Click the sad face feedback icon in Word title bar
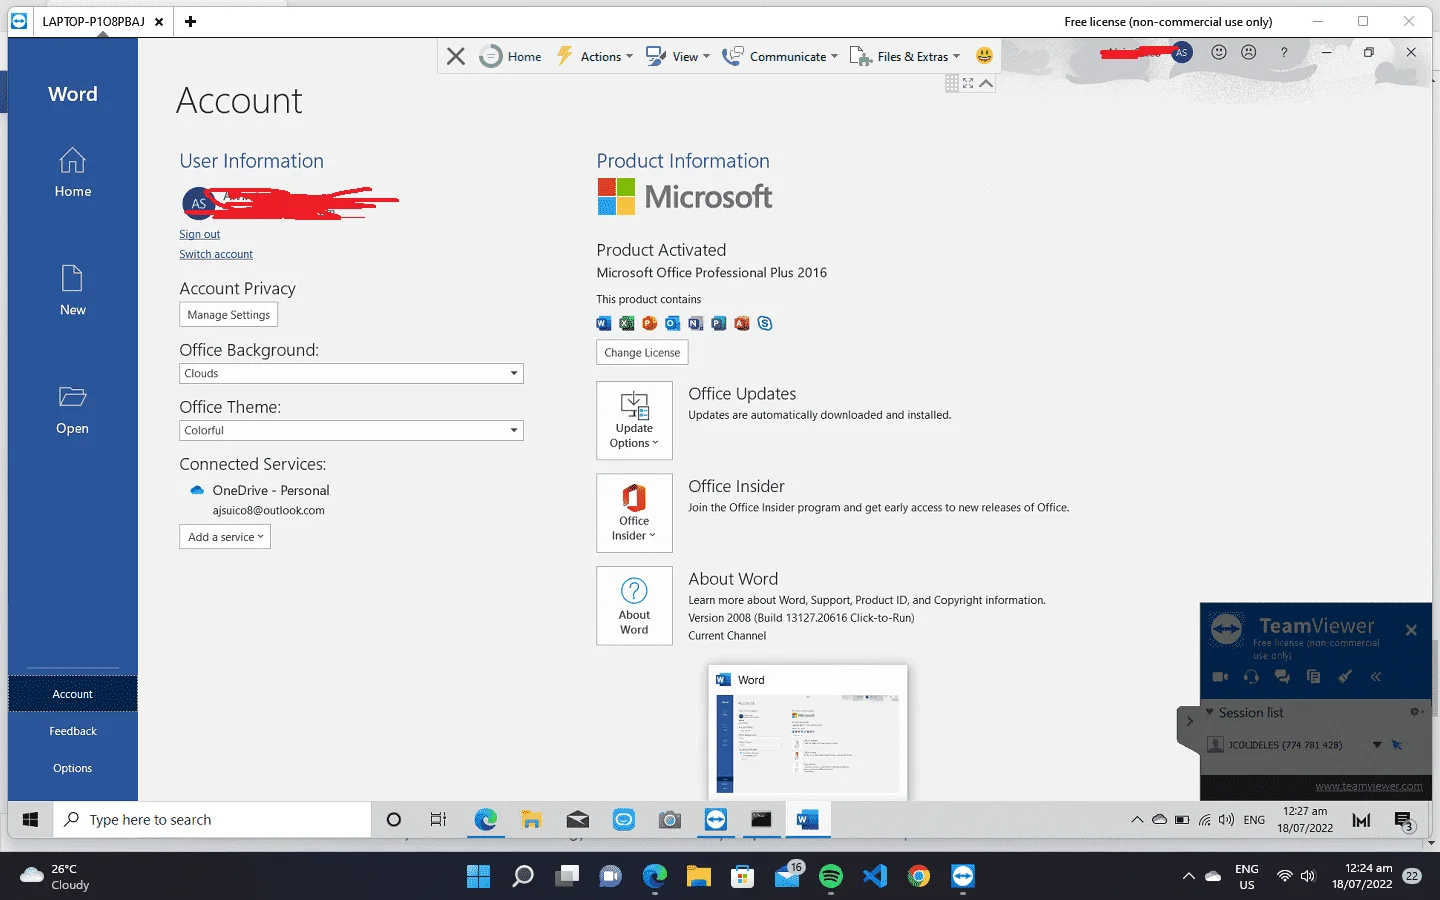 pyautogui.click(x=1248, y=52)
